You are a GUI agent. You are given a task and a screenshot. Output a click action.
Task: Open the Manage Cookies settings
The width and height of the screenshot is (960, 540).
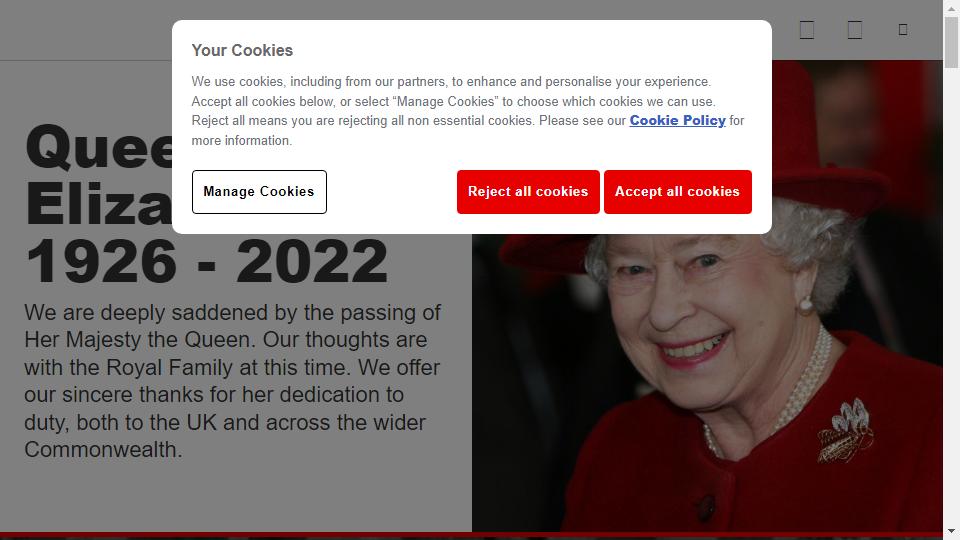click(259, 192)
